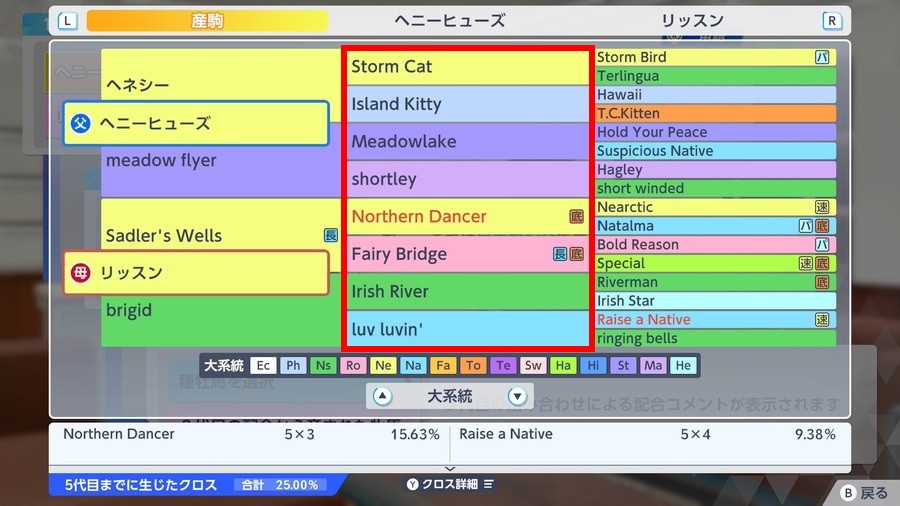Click the R shoulder button icon

pos(832,21)
